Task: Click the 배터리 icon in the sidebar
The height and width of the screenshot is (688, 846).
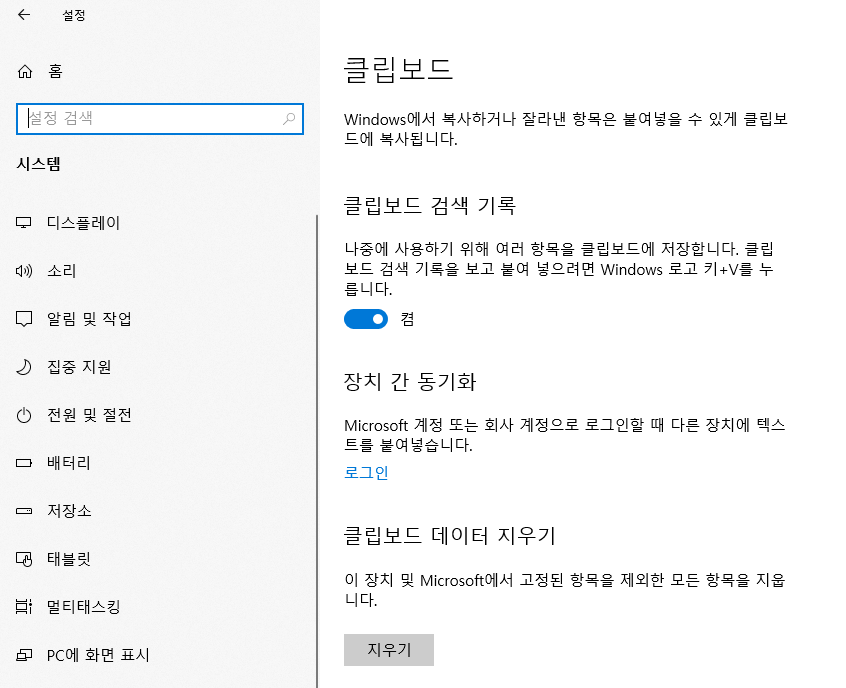Action: 25,463
